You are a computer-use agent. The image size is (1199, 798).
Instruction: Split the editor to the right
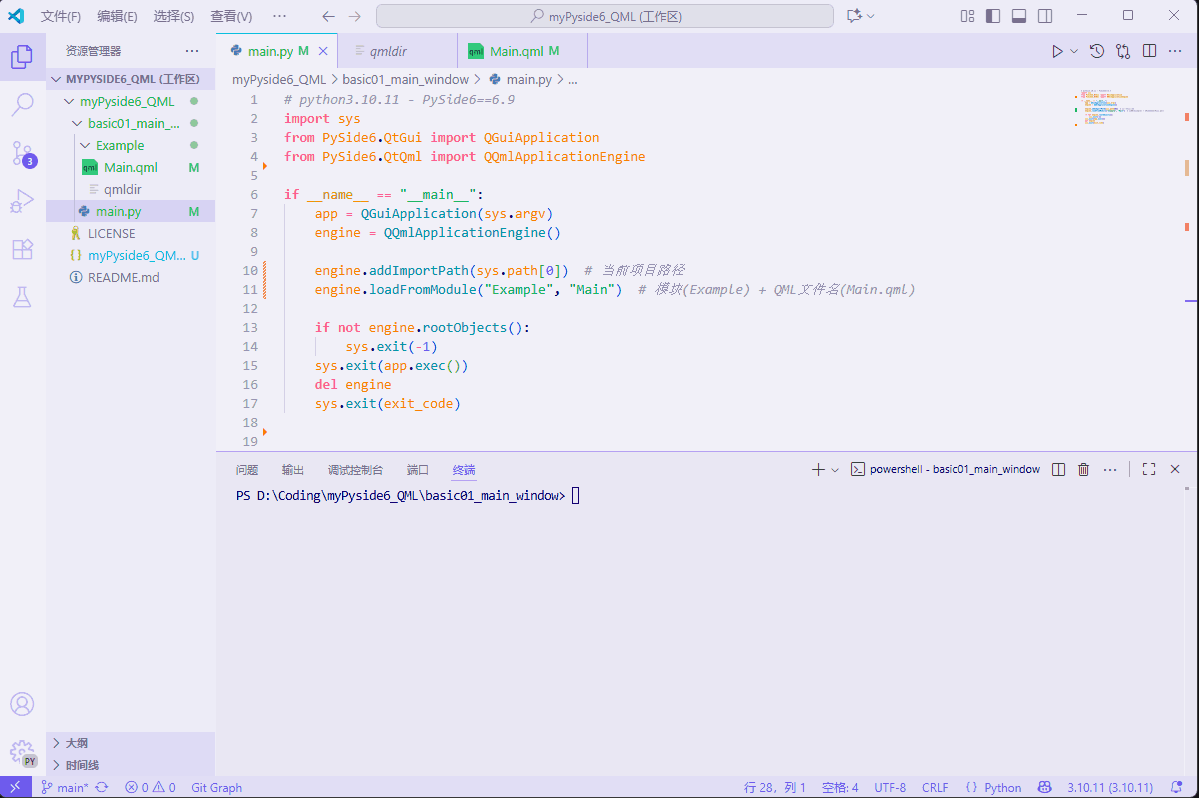(1149, 51)
